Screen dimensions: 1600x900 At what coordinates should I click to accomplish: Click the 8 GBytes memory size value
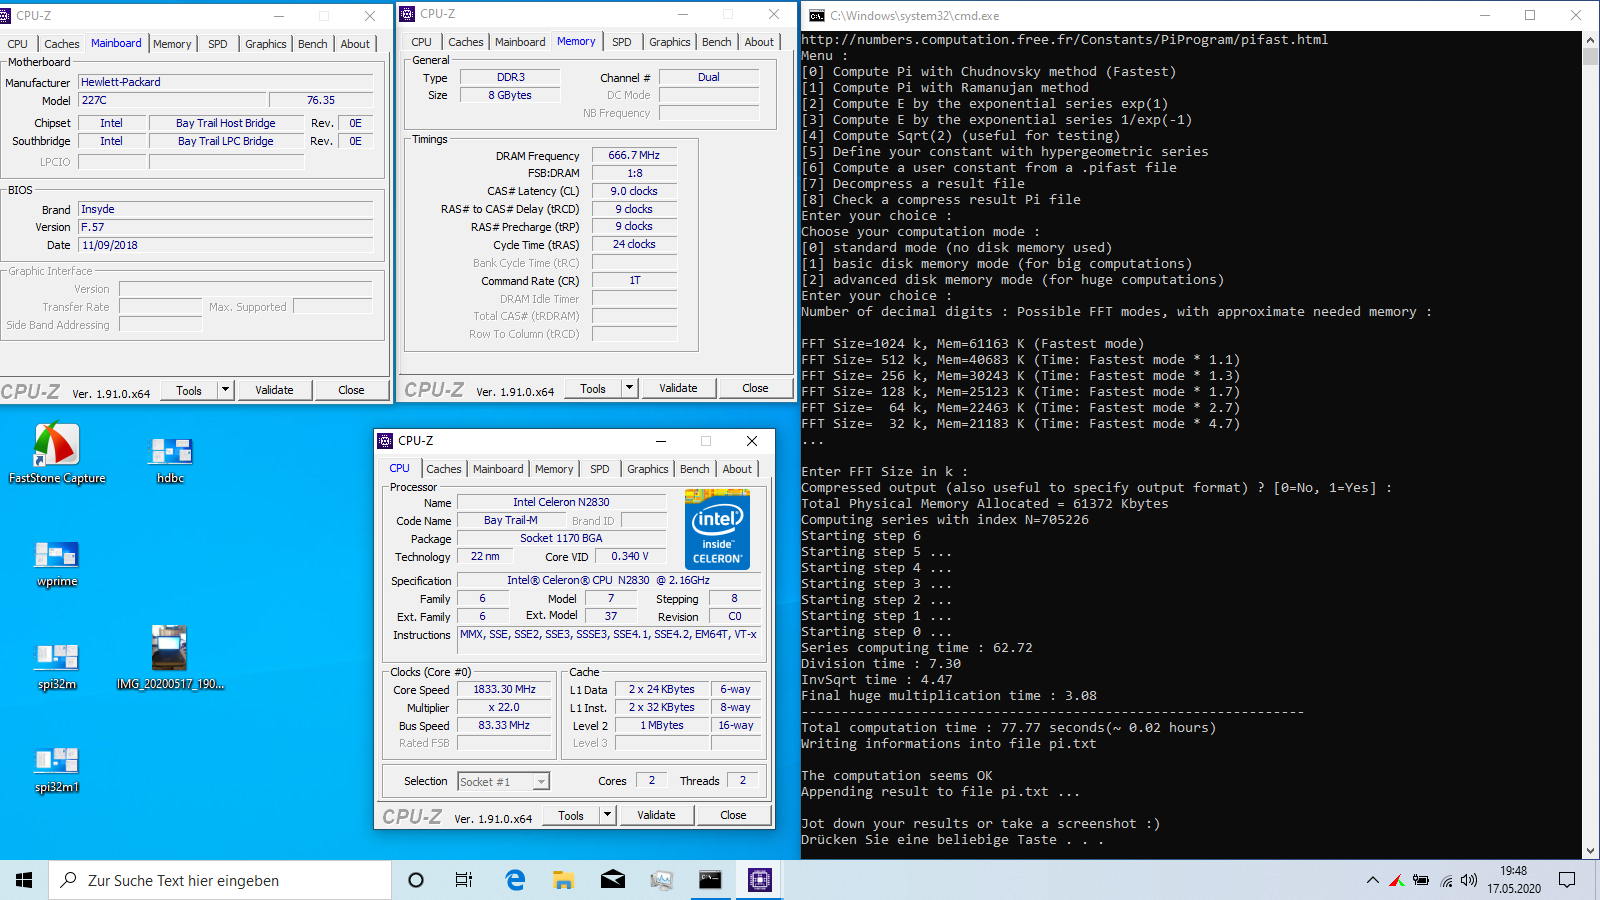510,95
